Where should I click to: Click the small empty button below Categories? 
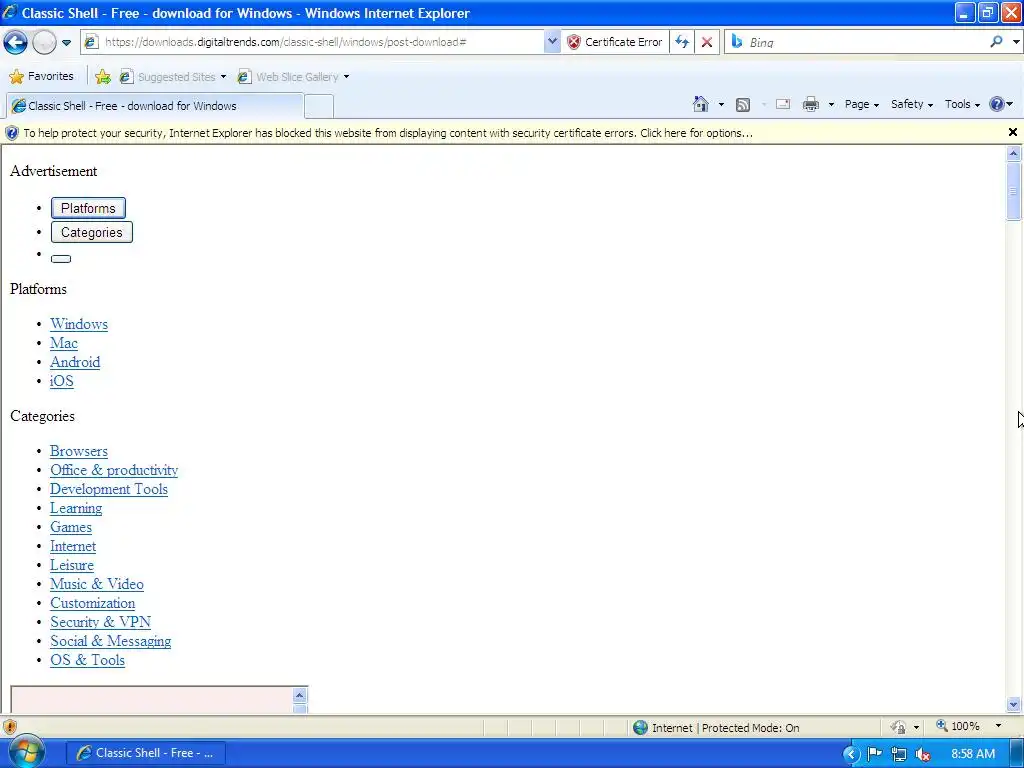tap(61, 259)
